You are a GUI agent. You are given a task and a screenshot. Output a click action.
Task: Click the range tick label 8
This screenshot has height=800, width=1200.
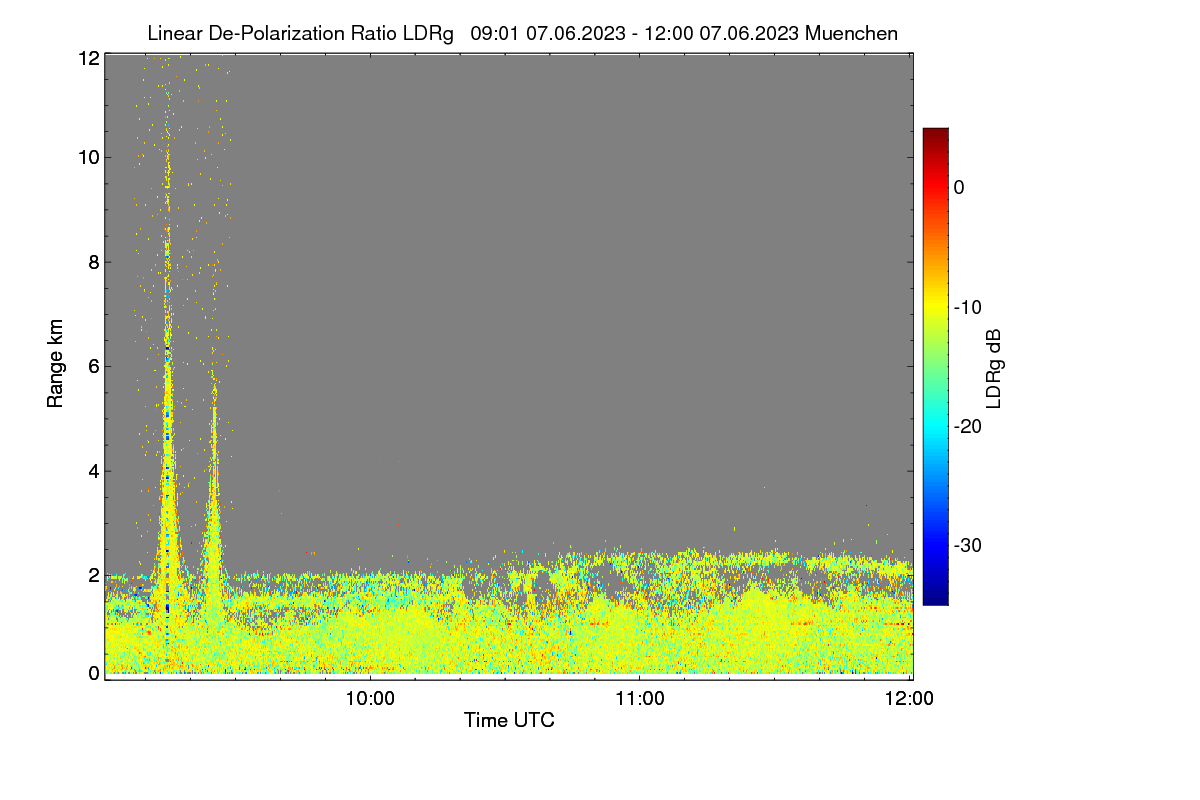[94, 262]
